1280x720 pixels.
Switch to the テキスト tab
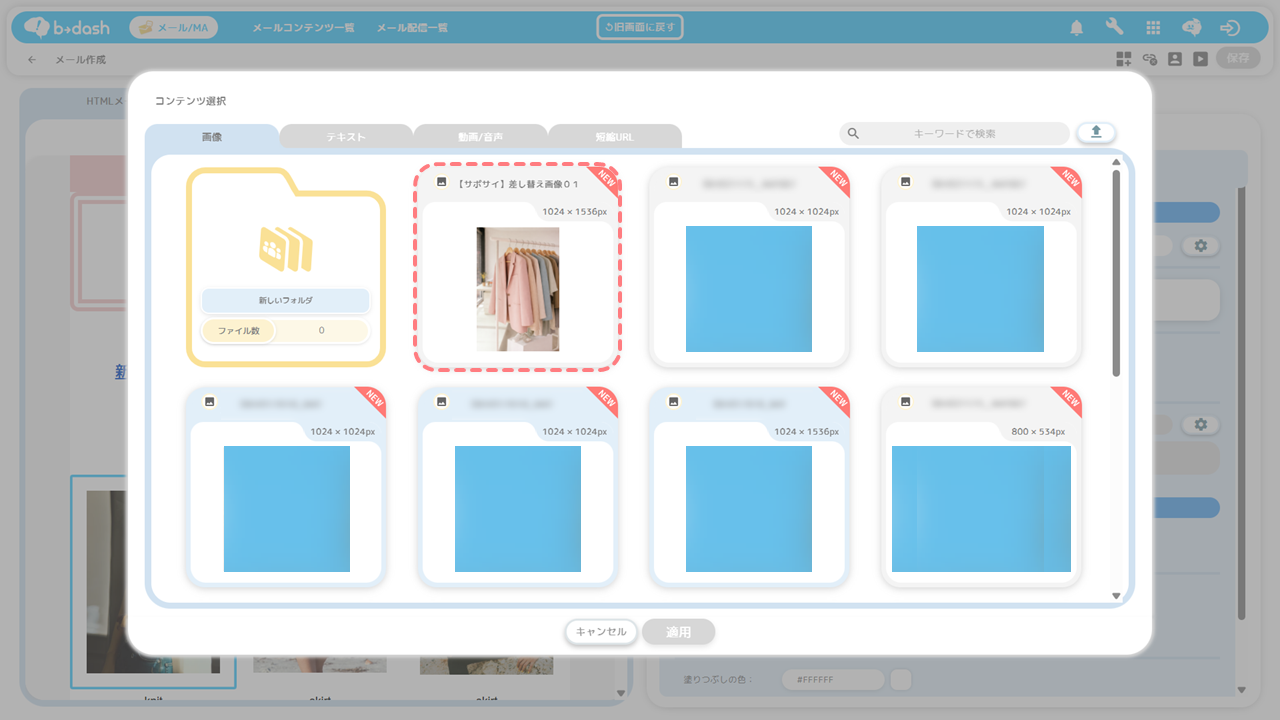point(346,137)
